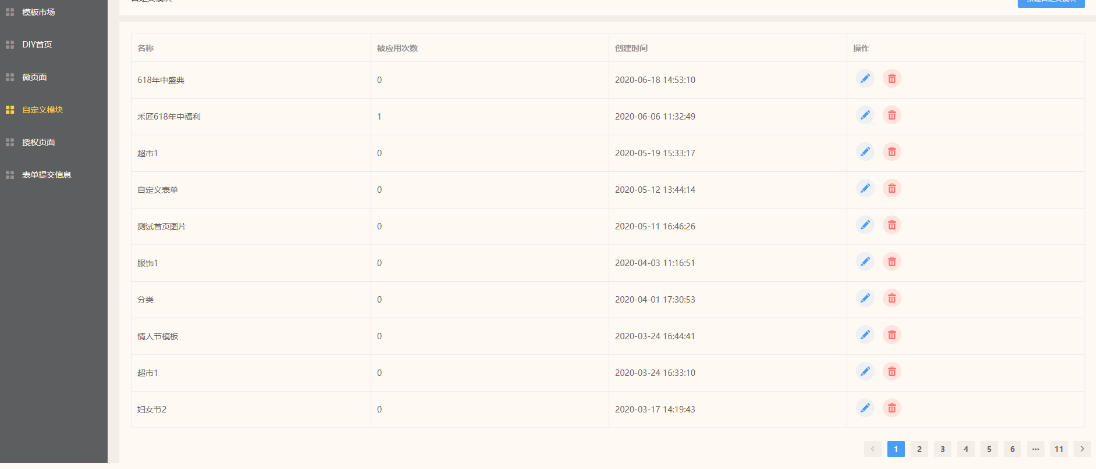The image size is (1096, 469).
Task: Go to next page arrow
Action: coord(1082,449)
